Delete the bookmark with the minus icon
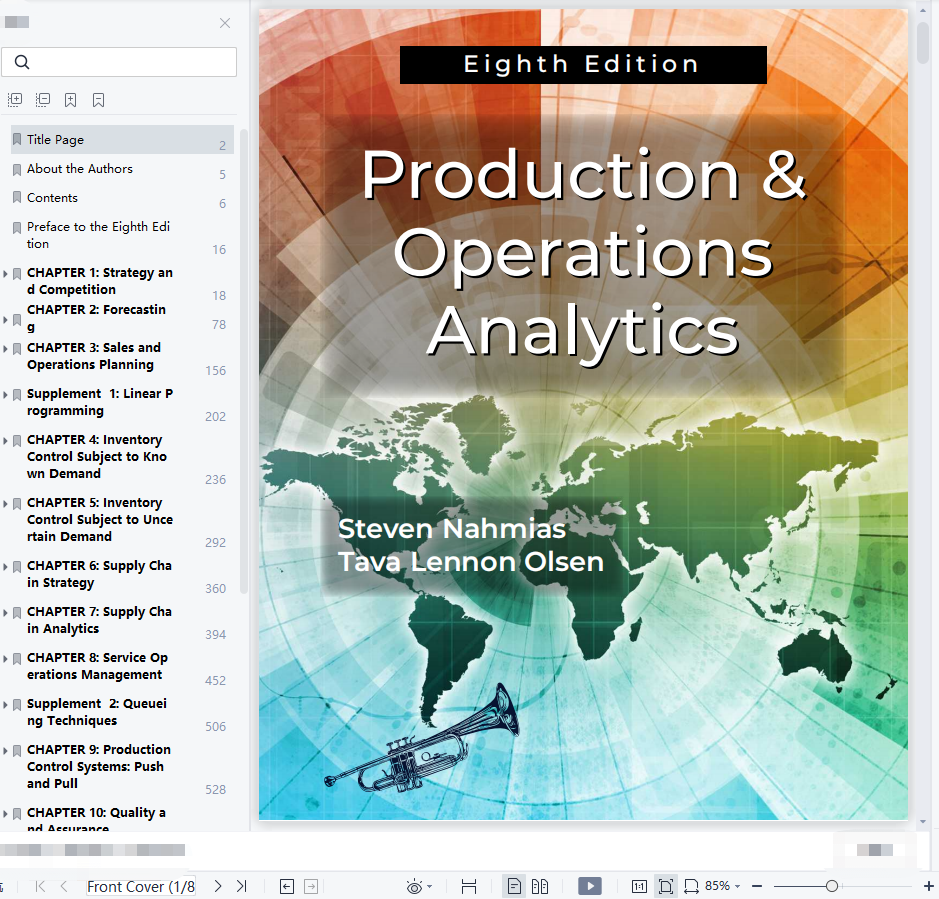 (99, 99)
